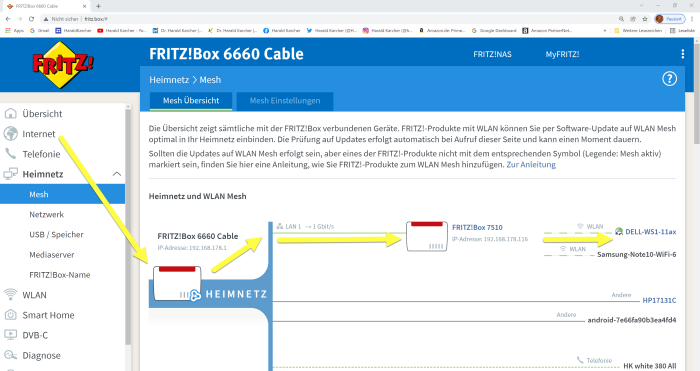Open the Gmail bookmark
Screen dimensions: 700x371
(39, 30)
